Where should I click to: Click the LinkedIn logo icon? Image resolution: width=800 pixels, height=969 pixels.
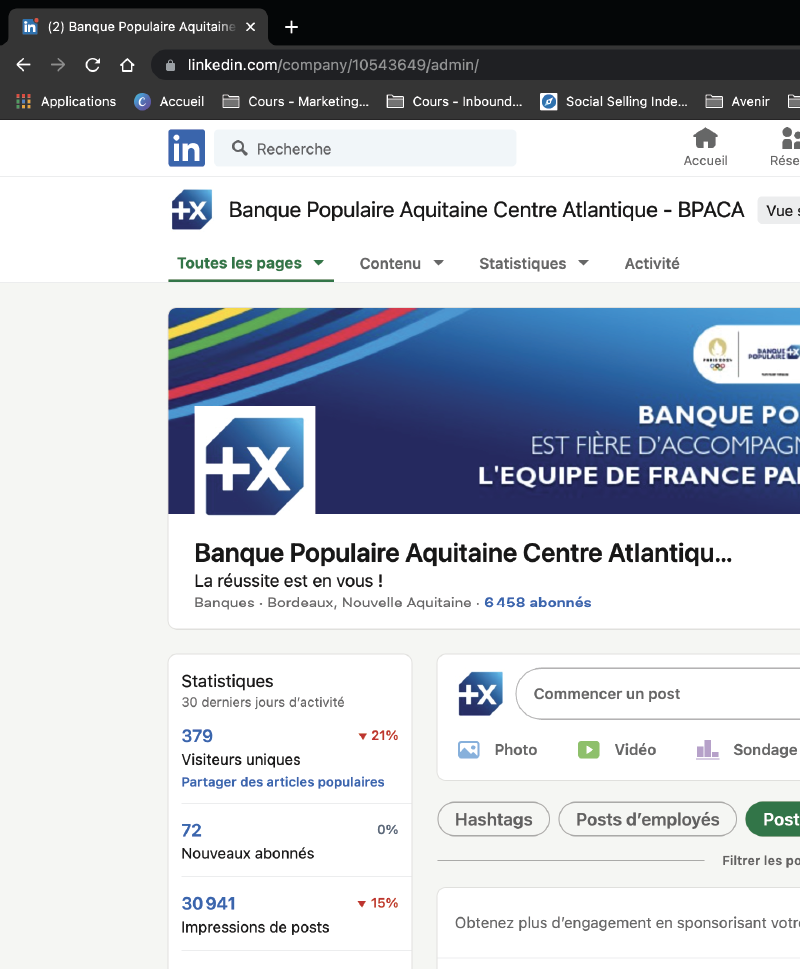coord(186,148)
